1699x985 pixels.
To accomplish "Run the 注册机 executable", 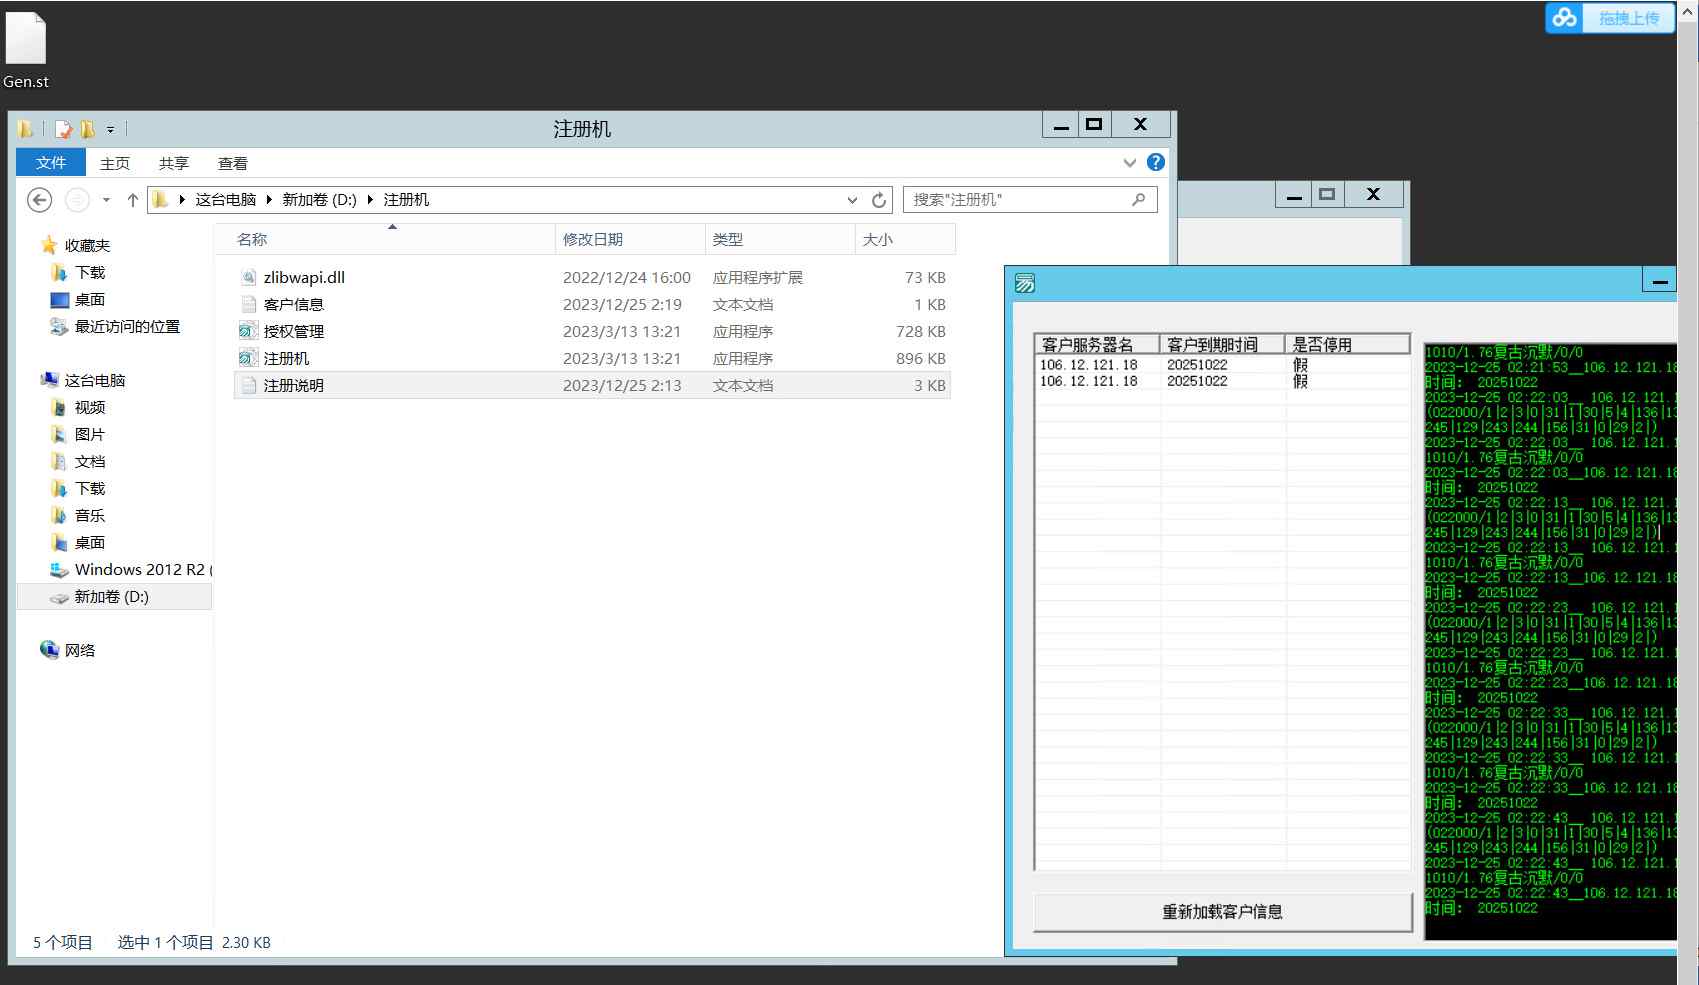I will 286,358.
